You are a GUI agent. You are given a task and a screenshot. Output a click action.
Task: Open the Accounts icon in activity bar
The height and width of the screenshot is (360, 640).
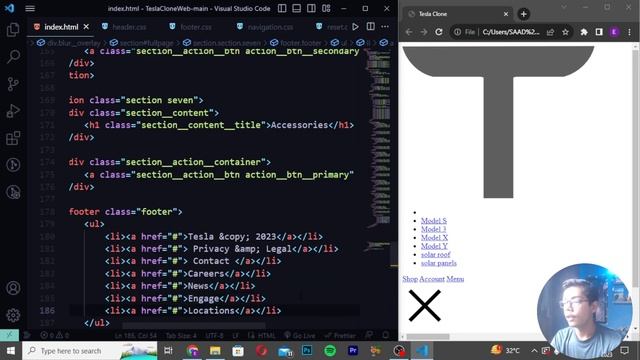[13, 288]
